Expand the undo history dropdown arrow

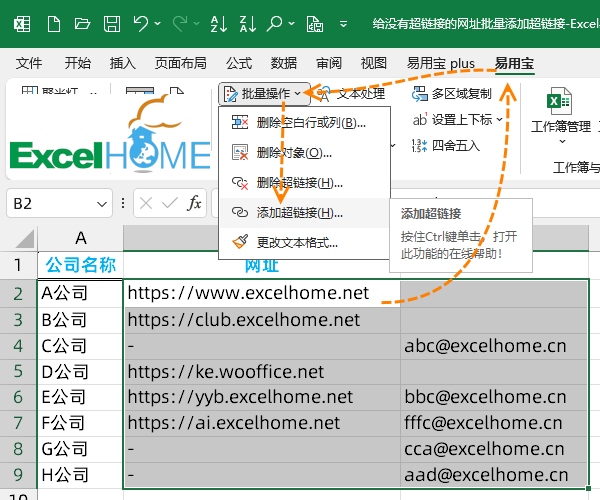157,24
